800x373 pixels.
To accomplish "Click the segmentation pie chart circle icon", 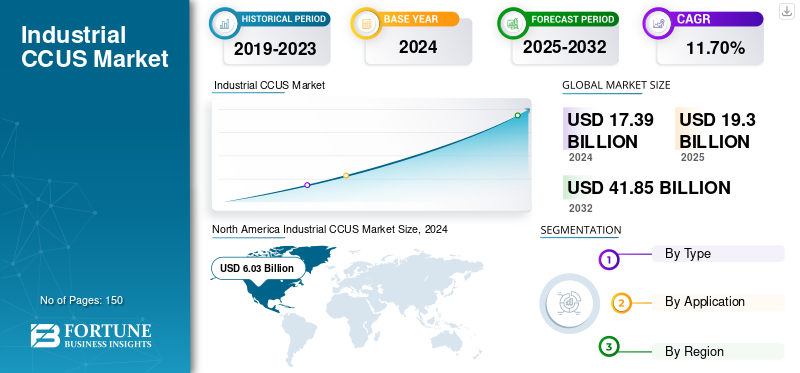I will [x=570, y=303].
